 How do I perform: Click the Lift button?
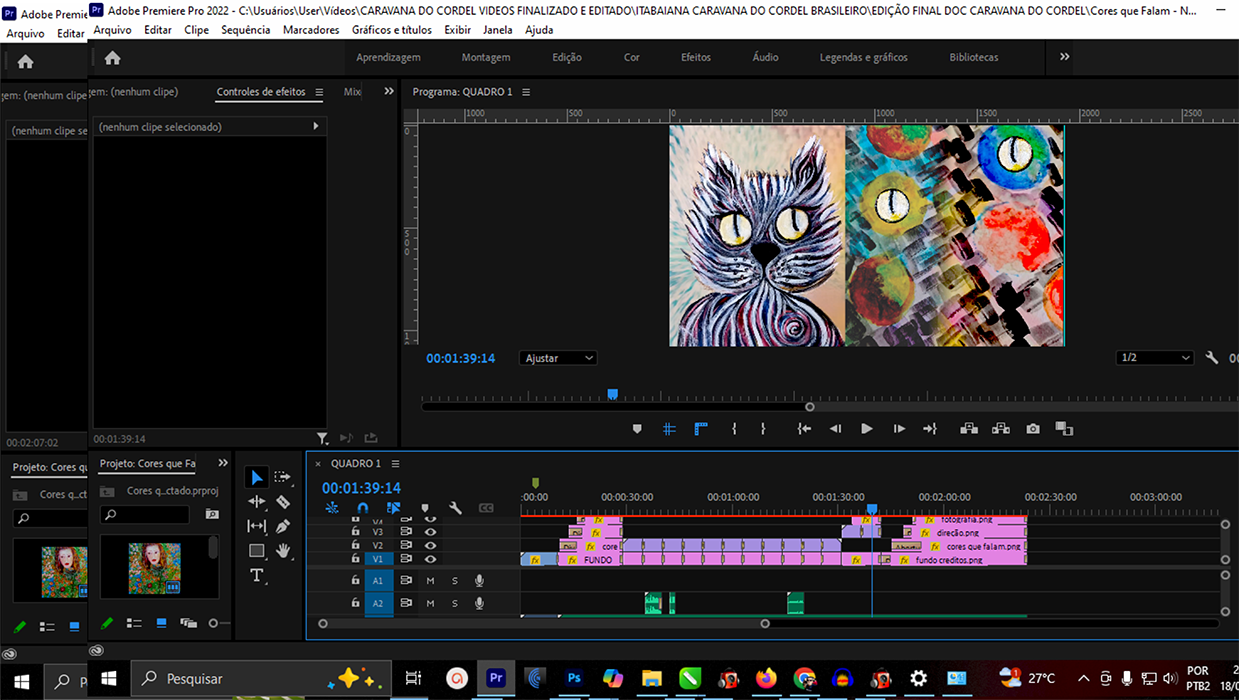969,429
